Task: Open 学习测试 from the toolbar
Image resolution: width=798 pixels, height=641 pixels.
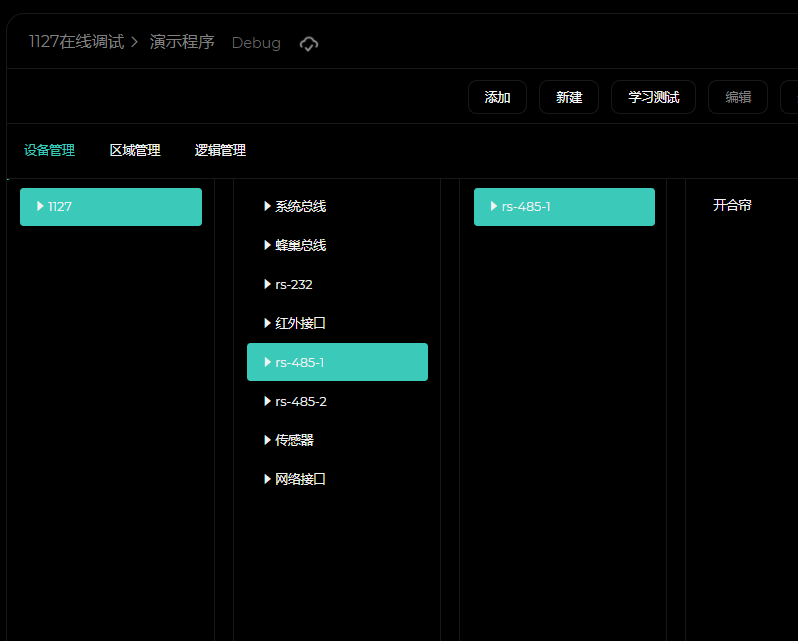Action: pos(653,97)
